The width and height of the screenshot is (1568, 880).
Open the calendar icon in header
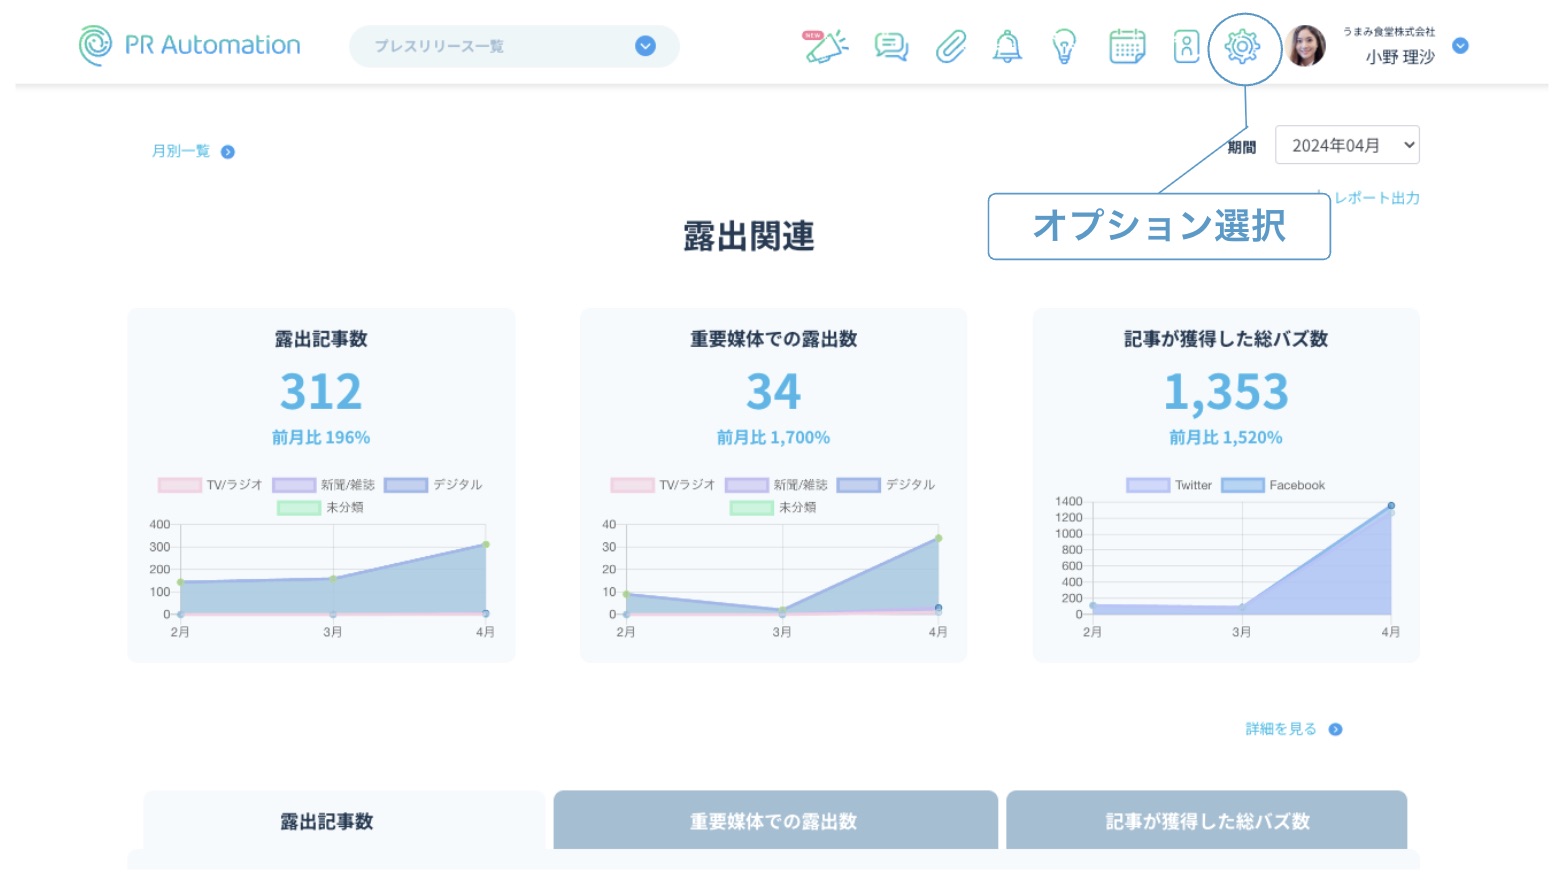[1127, 46]
